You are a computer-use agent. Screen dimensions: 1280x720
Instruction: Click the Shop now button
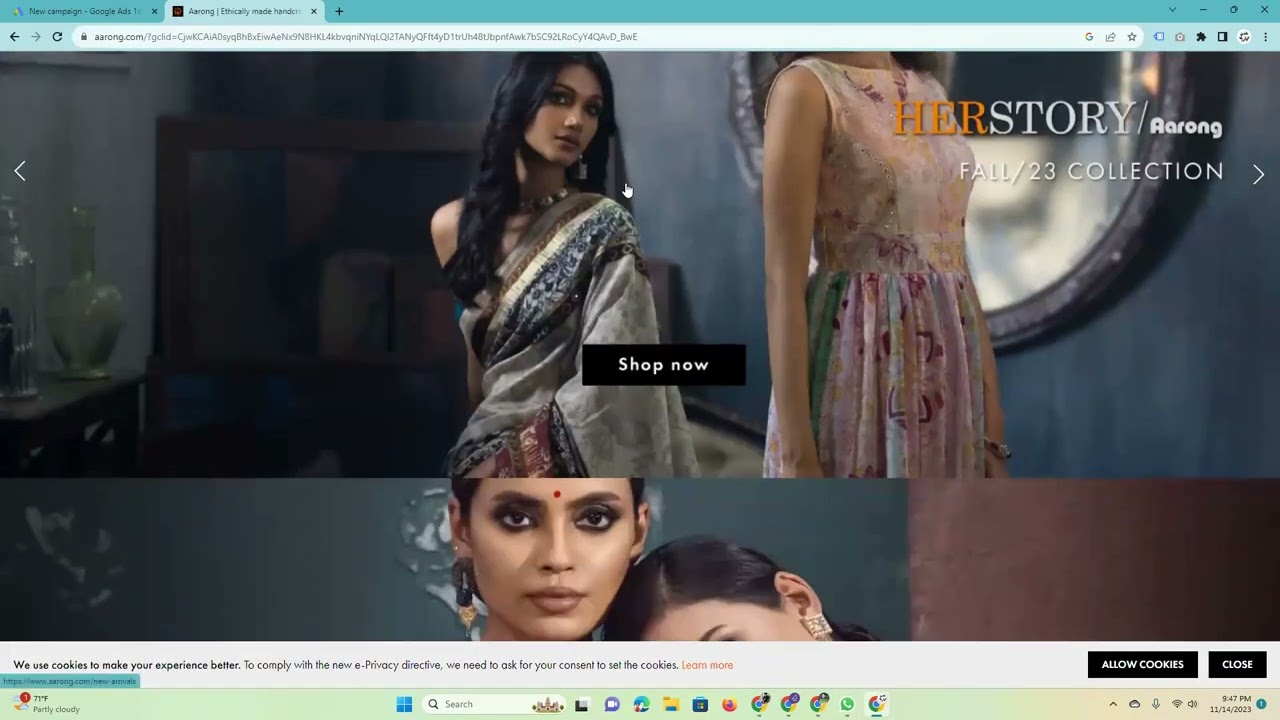[664, 365]
